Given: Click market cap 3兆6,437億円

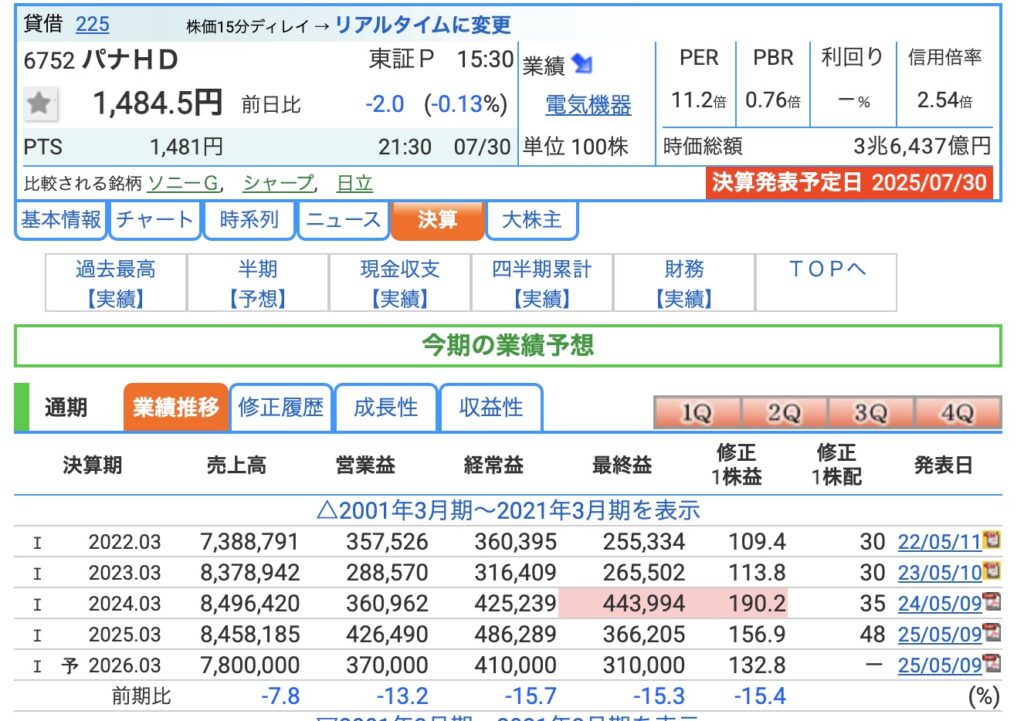Looking at the screenshot, I should pyautogui.click(x=921, y=146).
